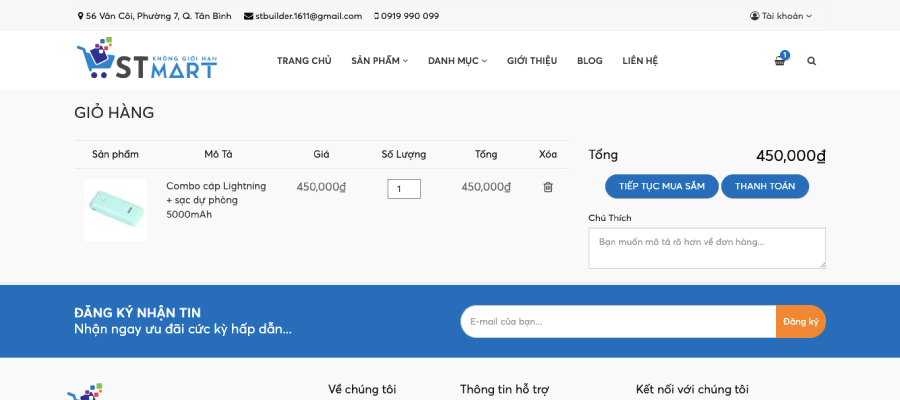
Task: Open the LIÊN HỆ contact page
Action: pos(640,61)
